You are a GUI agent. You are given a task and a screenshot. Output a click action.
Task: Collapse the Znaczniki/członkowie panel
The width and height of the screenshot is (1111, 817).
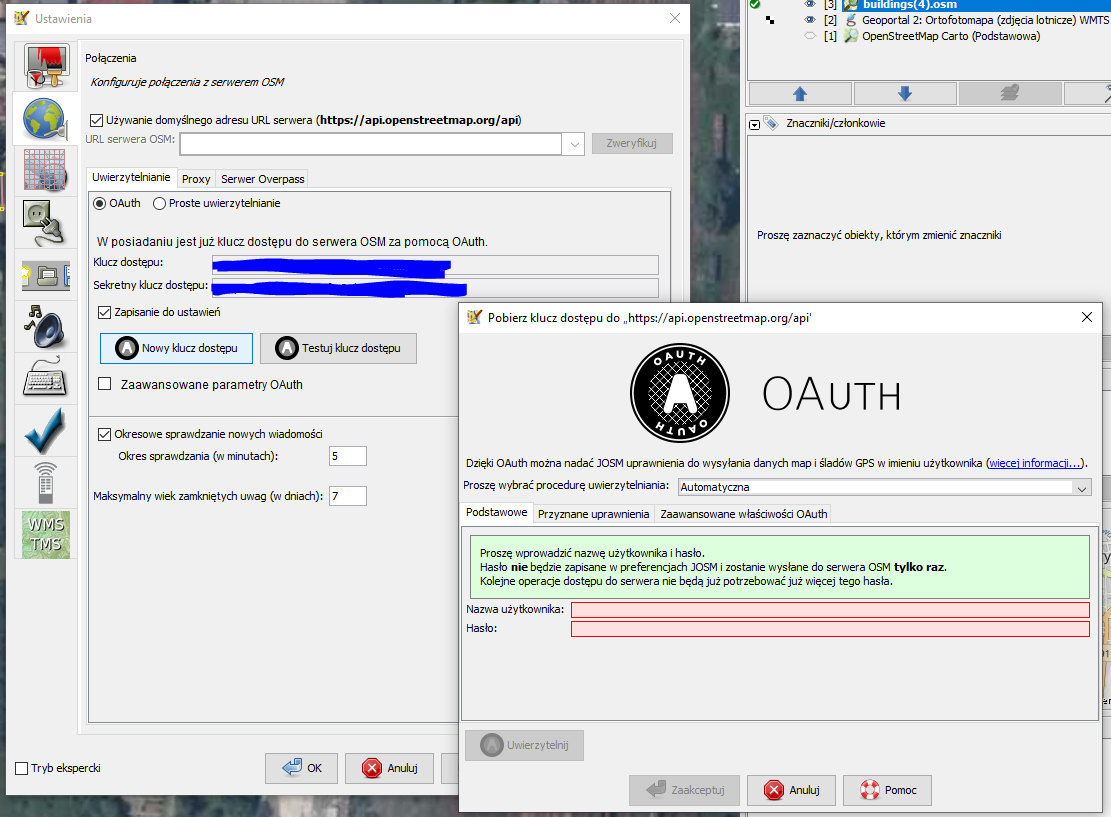coord(755,125)
